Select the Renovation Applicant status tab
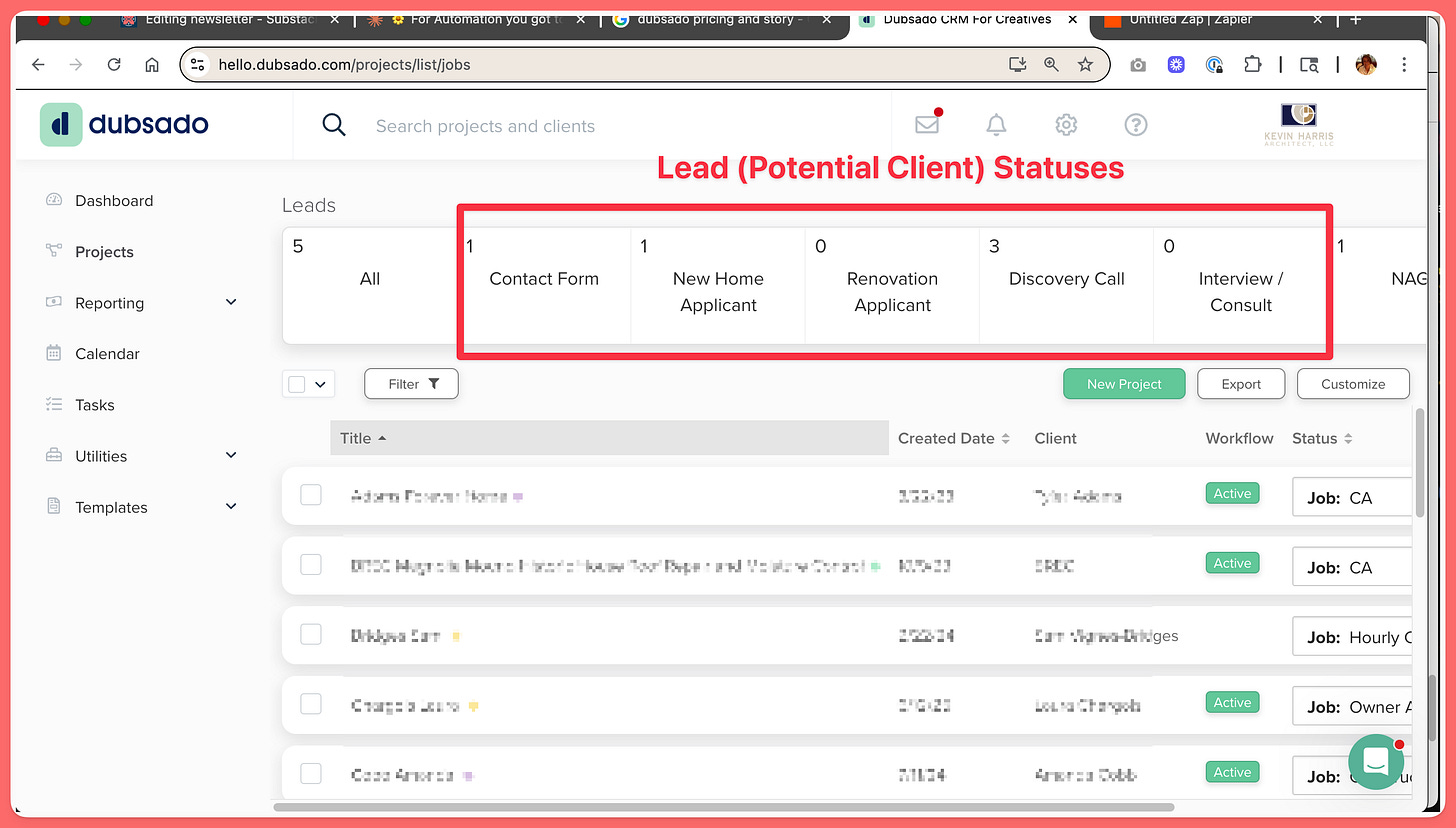This screenshot has height=828, width=1456. pyautogui.click(x=892, y=285)
